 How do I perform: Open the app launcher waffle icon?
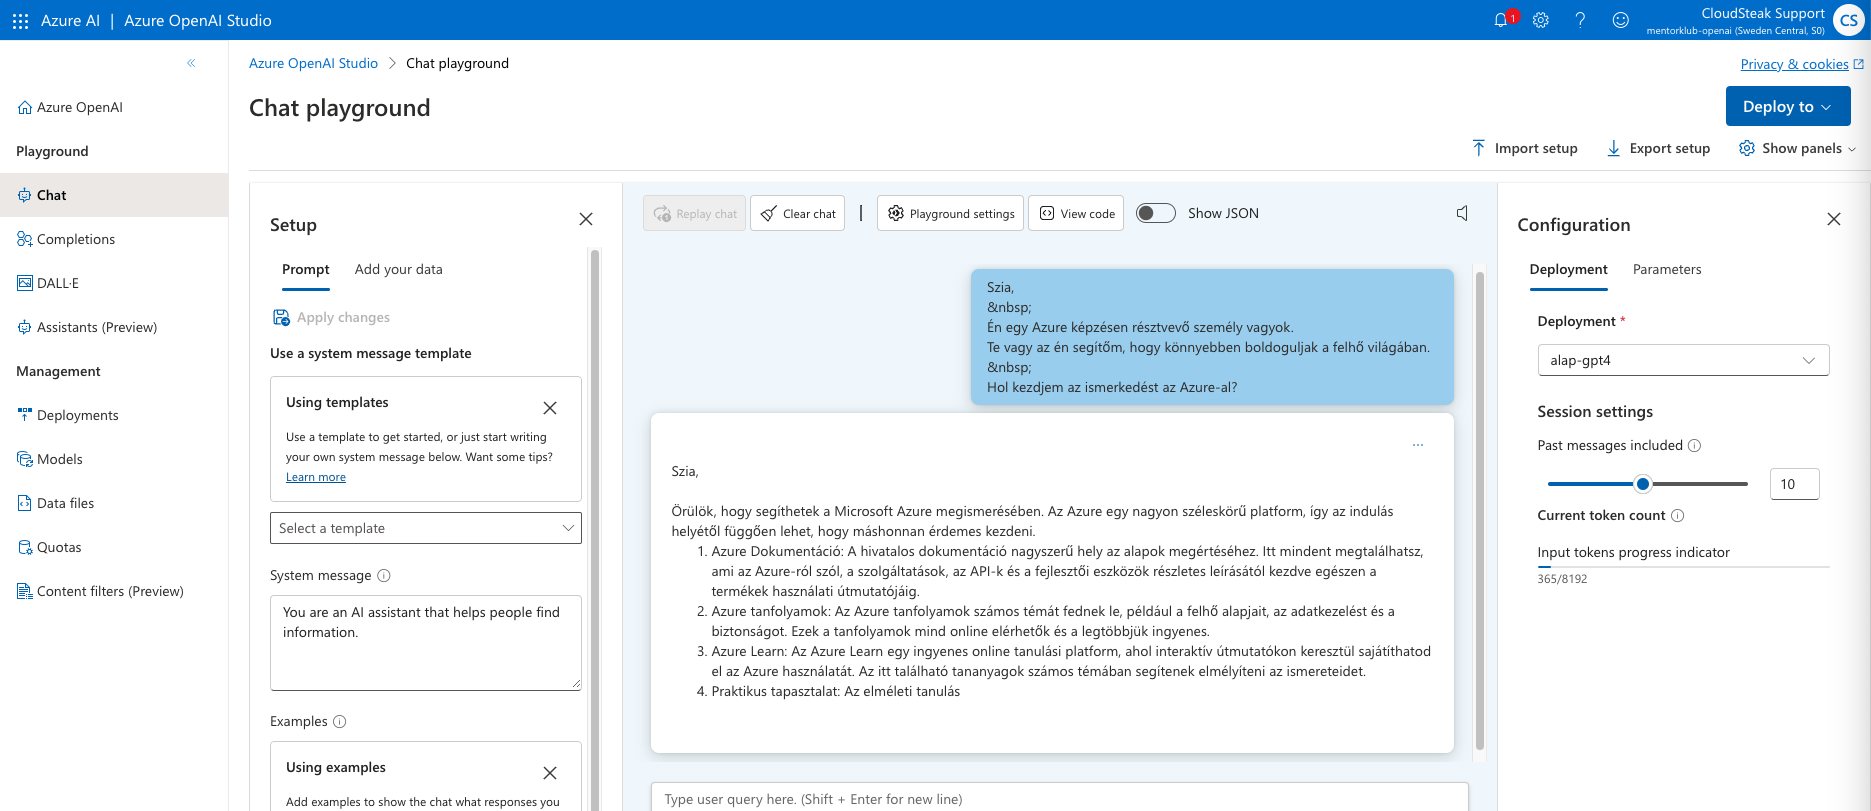[20, 20]
